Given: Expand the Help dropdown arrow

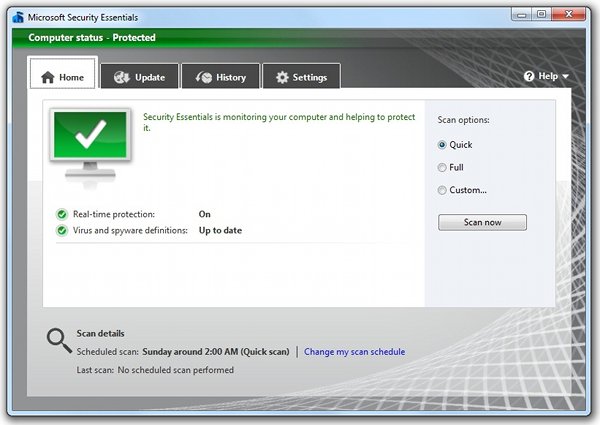Looking at the screenshot, I should [x=566, y=77].
